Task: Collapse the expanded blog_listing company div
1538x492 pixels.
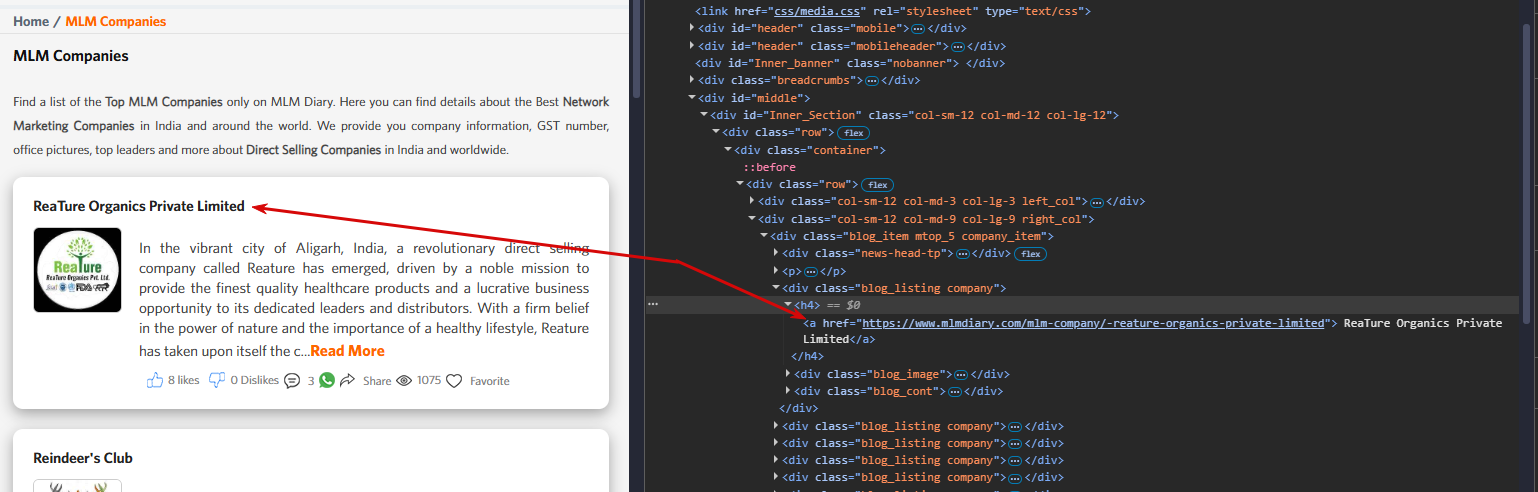Action: 776,287
